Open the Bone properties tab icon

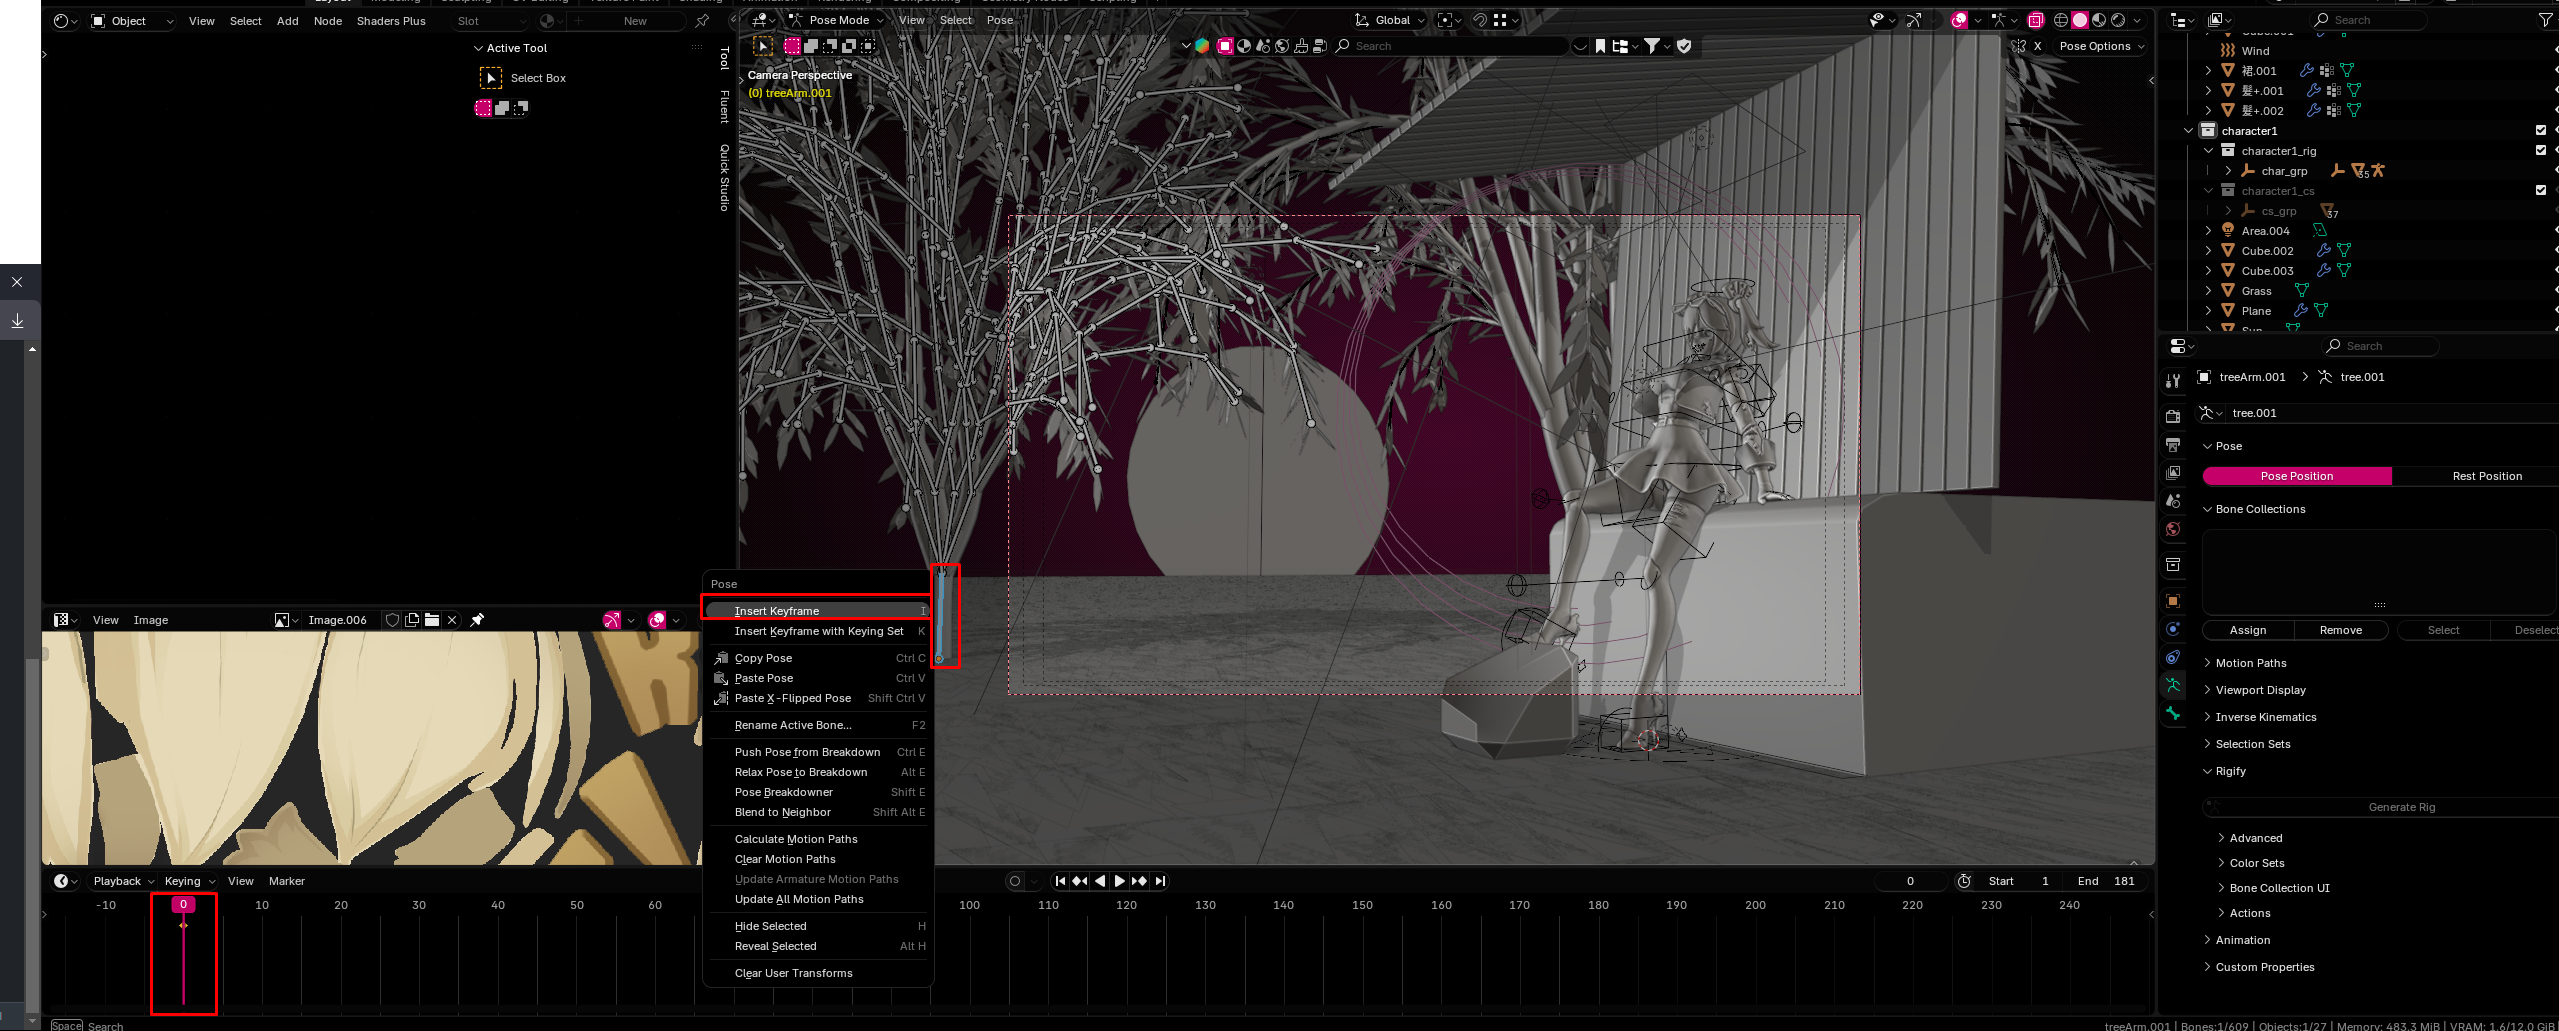pyautogui.click(x=2173, y=713)
